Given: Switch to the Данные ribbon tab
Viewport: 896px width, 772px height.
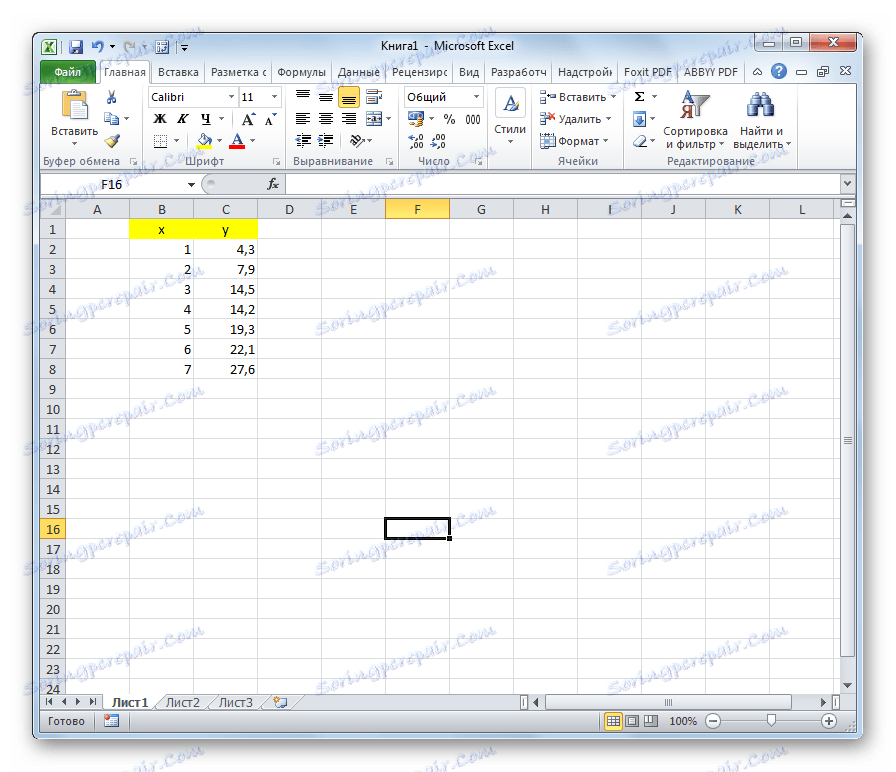Looking at the screenshot, I should pyautogui.click(x=358, y=72).
